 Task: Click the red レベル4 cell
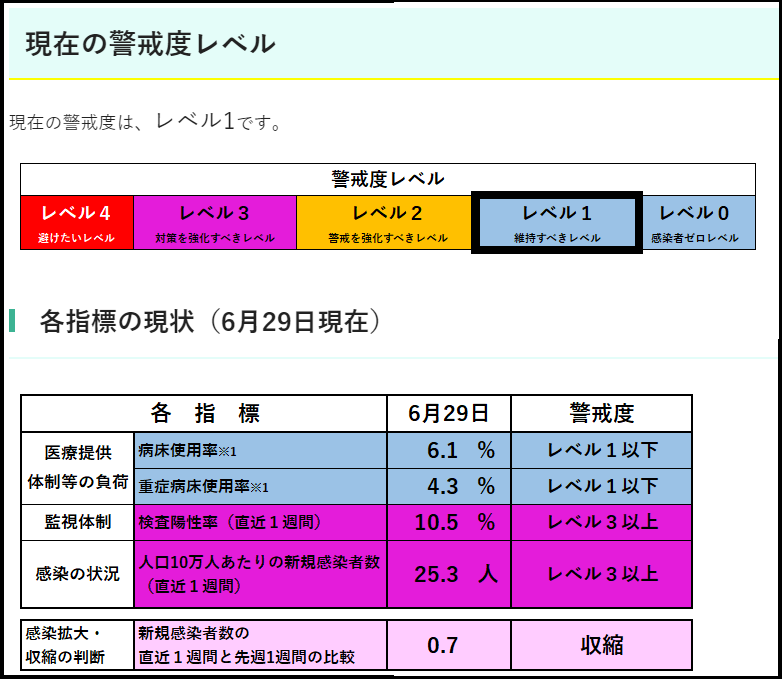point(77,222)
